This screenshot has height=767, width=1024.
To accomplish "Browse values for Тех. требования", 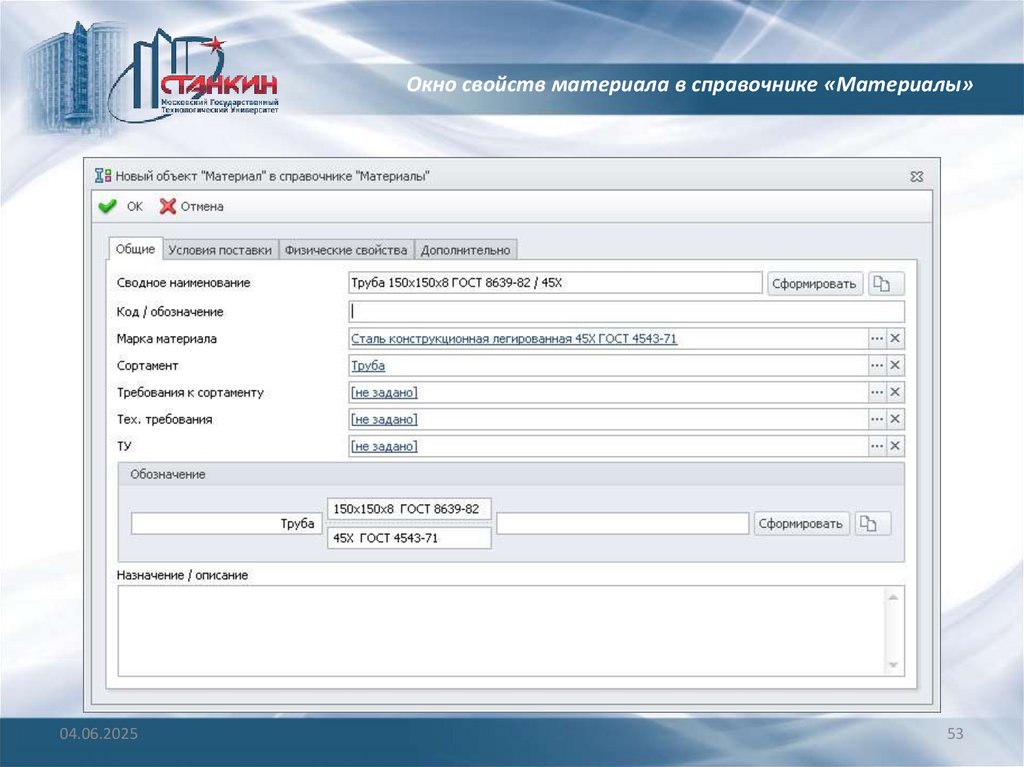I will point(876,419).
